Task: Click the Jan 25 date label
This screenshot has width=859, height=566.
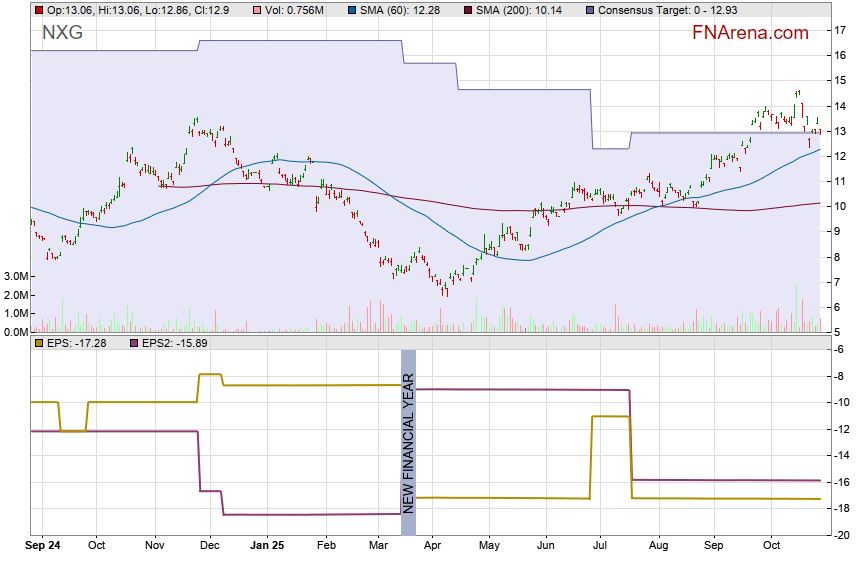Action: [x=267, y=547]
